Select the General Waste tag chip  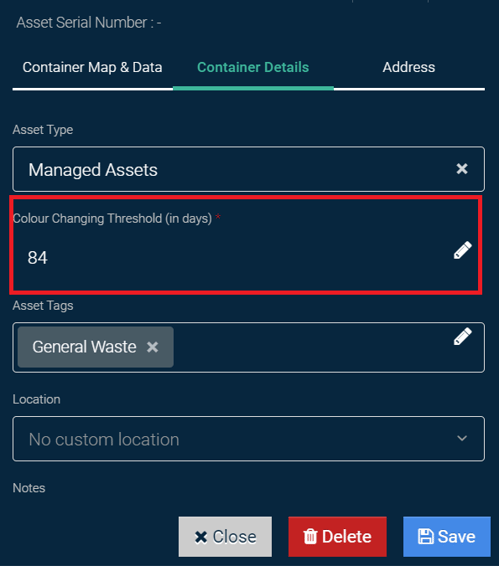(x=85, y=347)
